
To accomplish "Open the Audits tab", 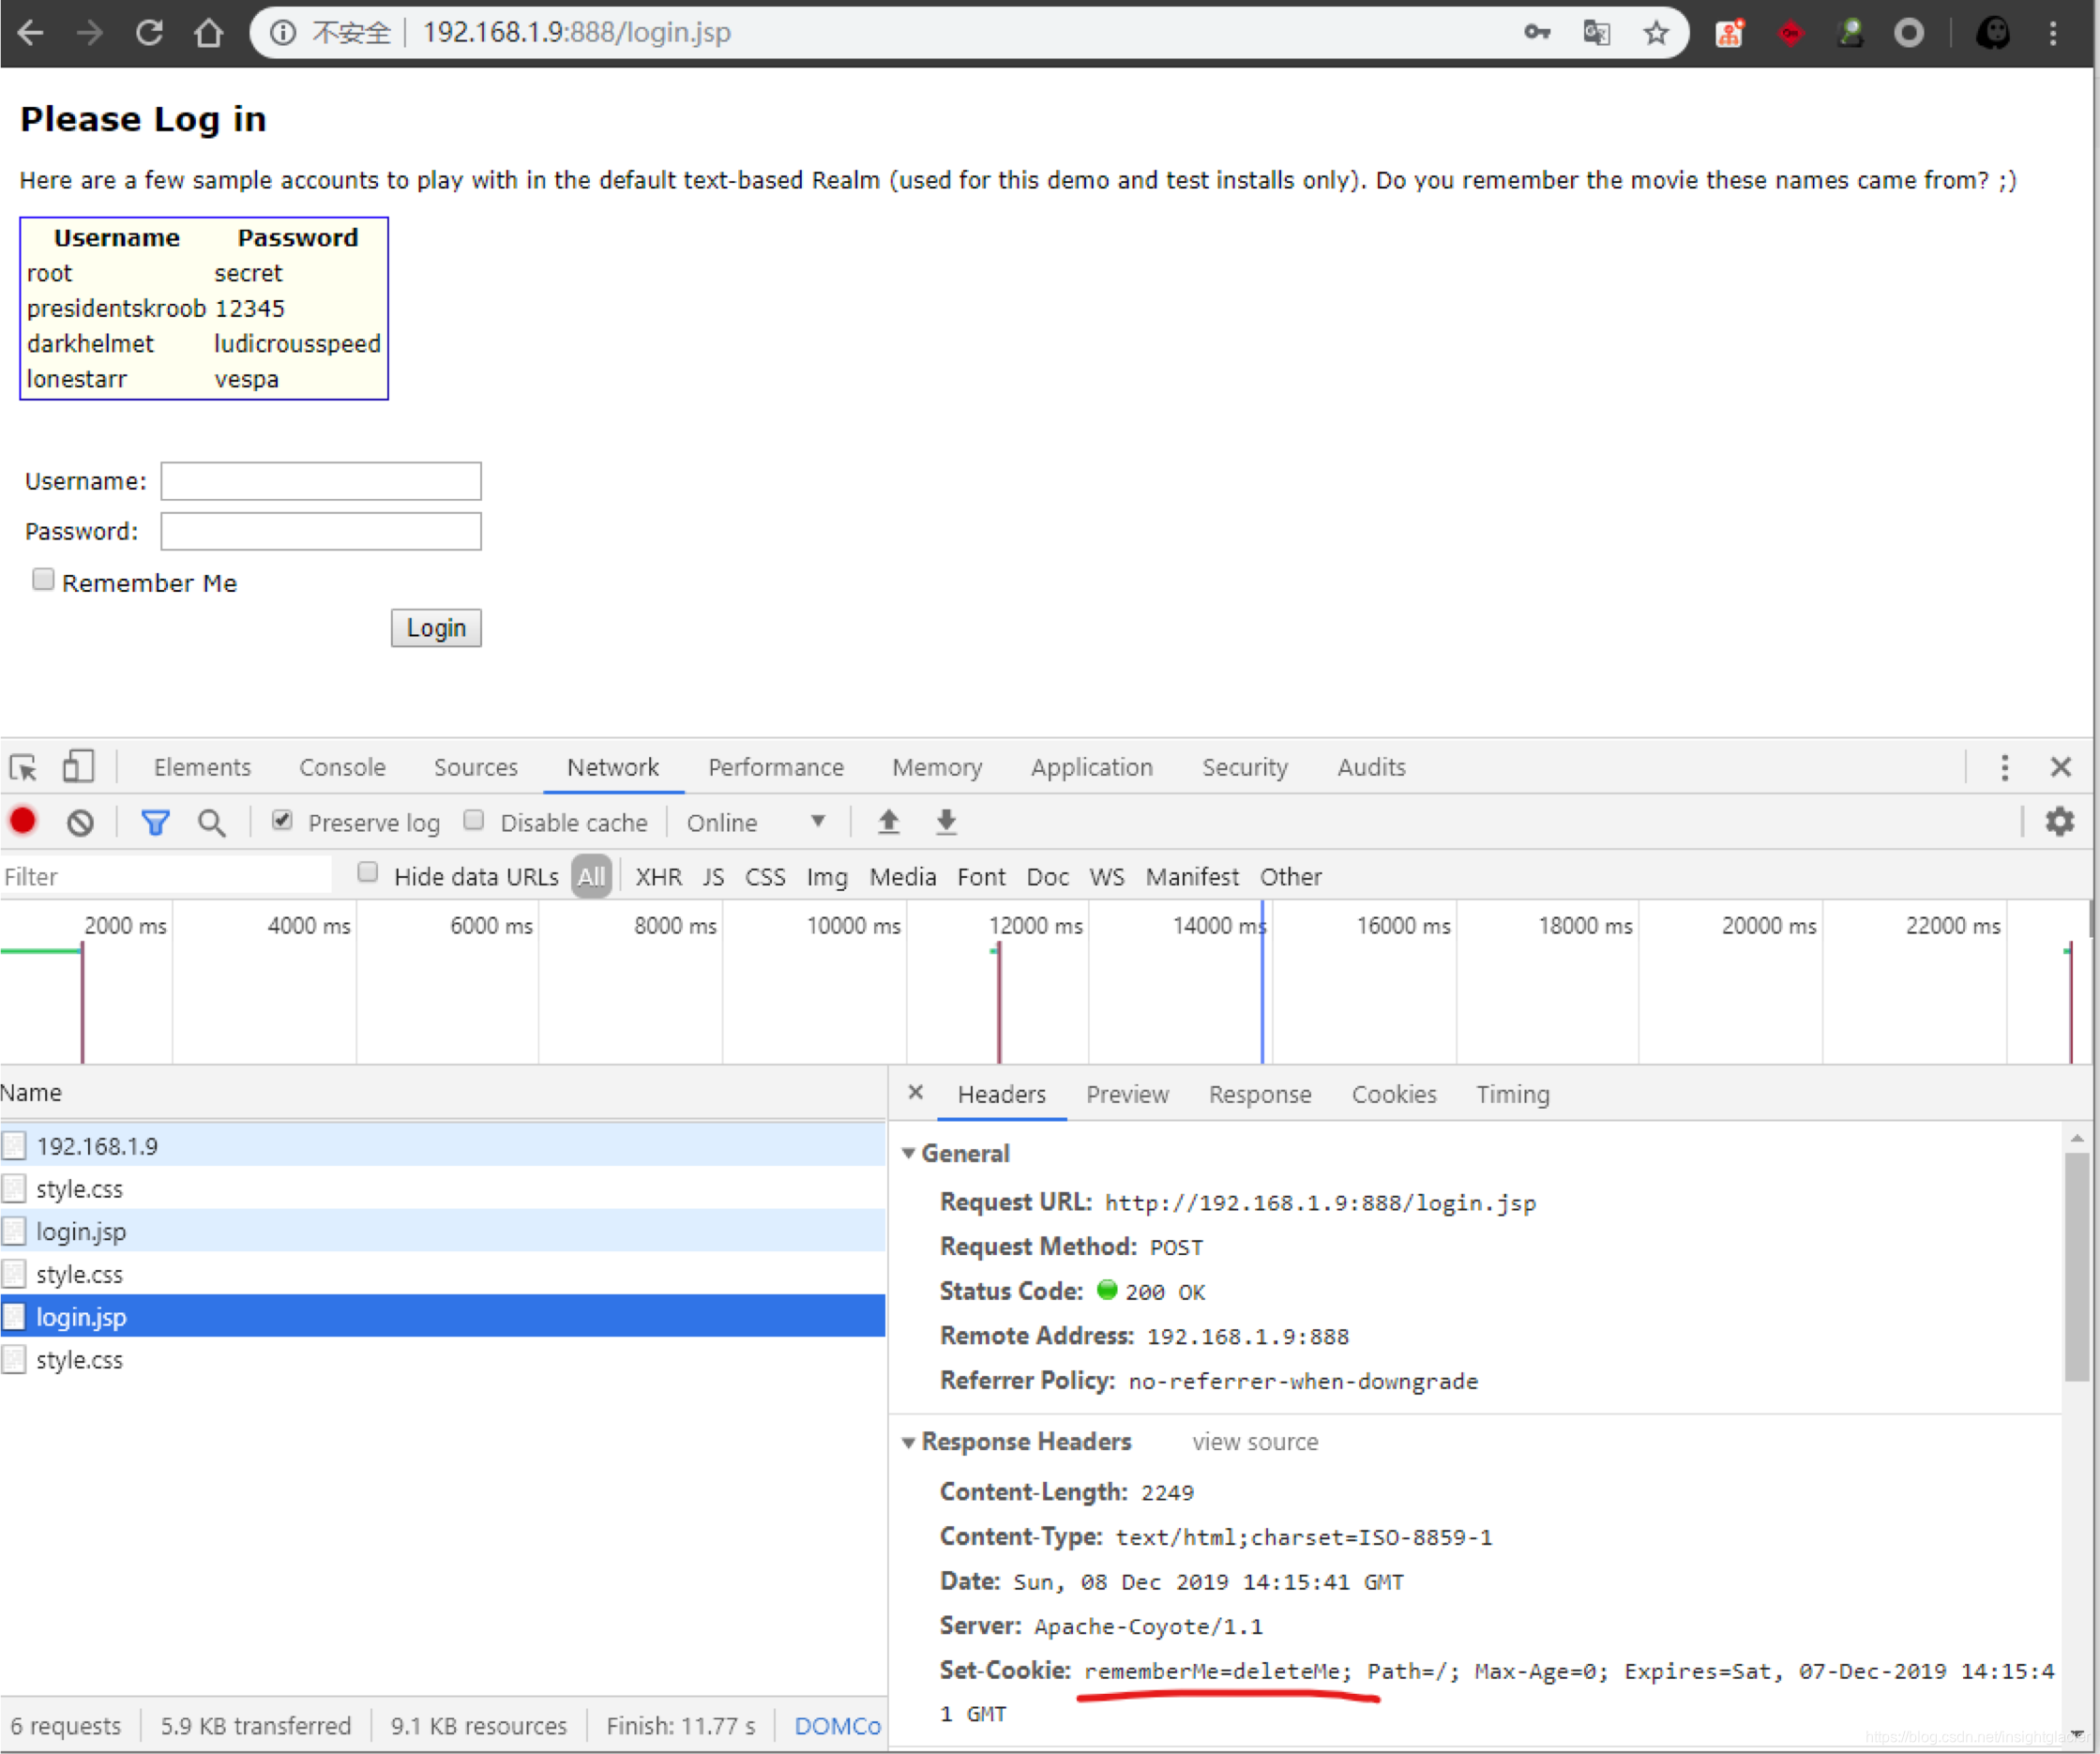I will [1371, 767].
